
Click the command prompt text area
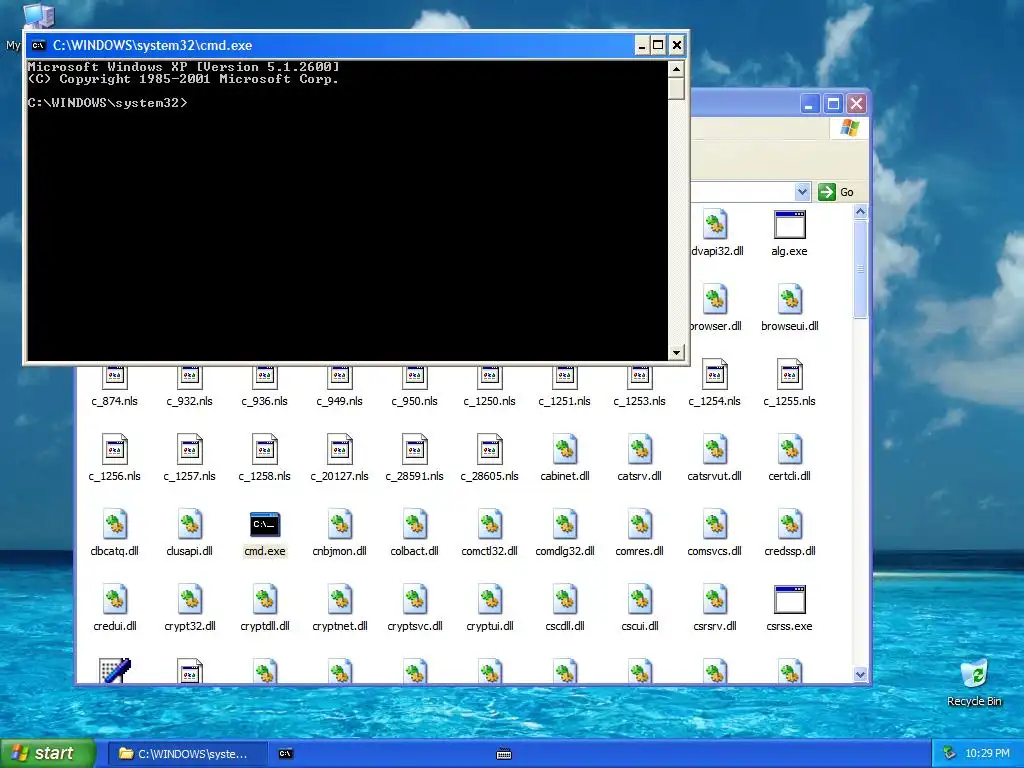click(347, 210)
